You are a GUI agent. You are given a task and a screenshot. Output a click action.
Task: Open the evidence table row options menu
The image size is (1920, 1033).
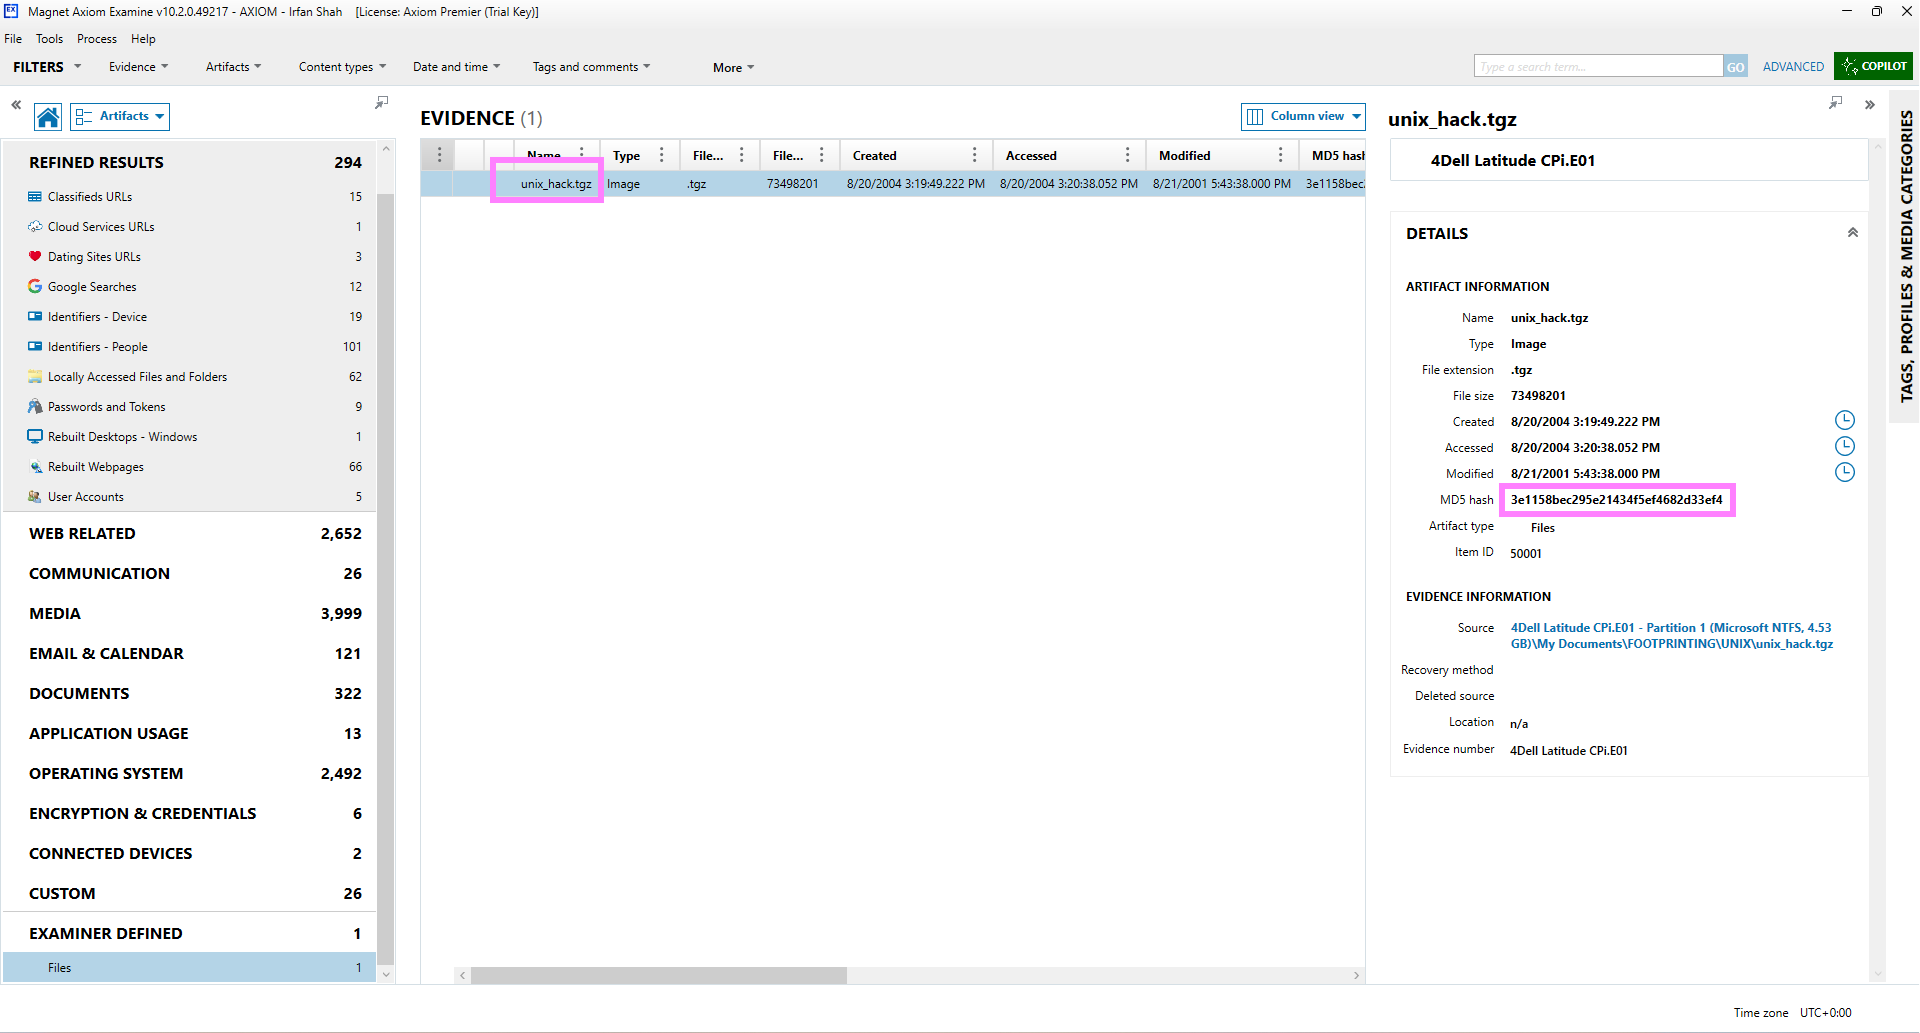tap(439, 155)
